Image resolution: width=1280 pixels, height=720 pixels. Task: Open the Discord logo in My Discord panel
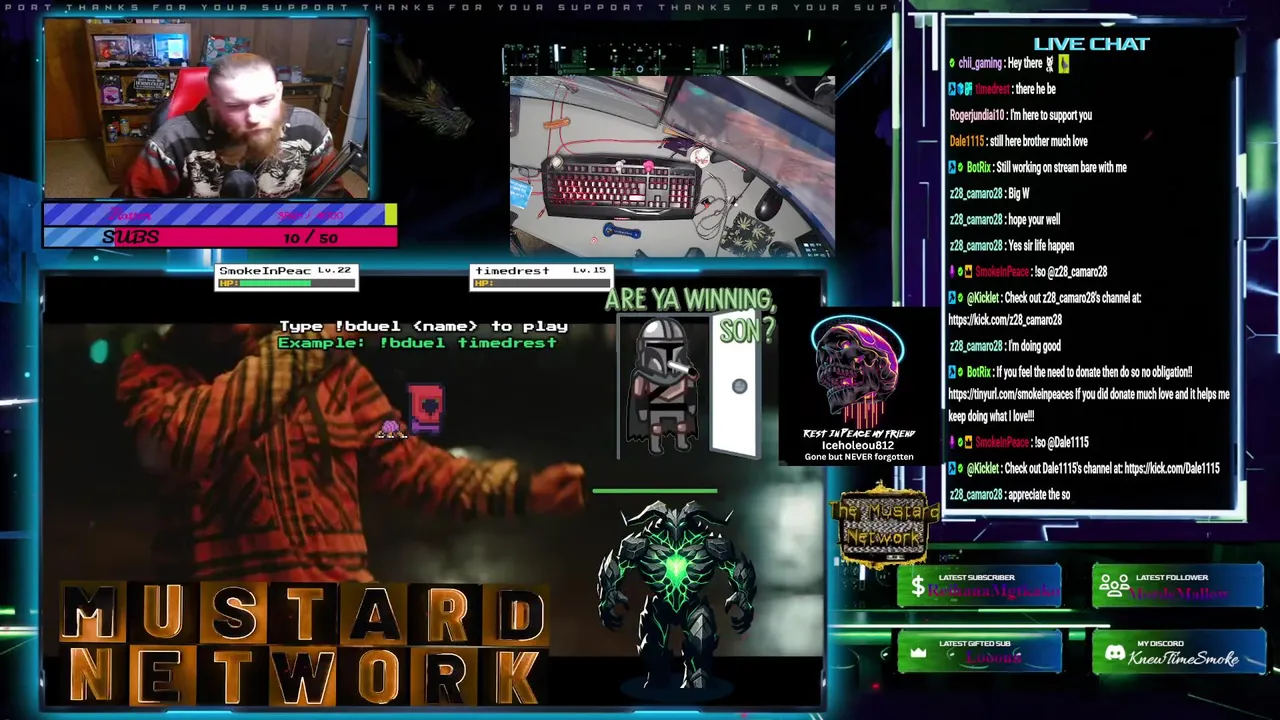[1114, 654]
